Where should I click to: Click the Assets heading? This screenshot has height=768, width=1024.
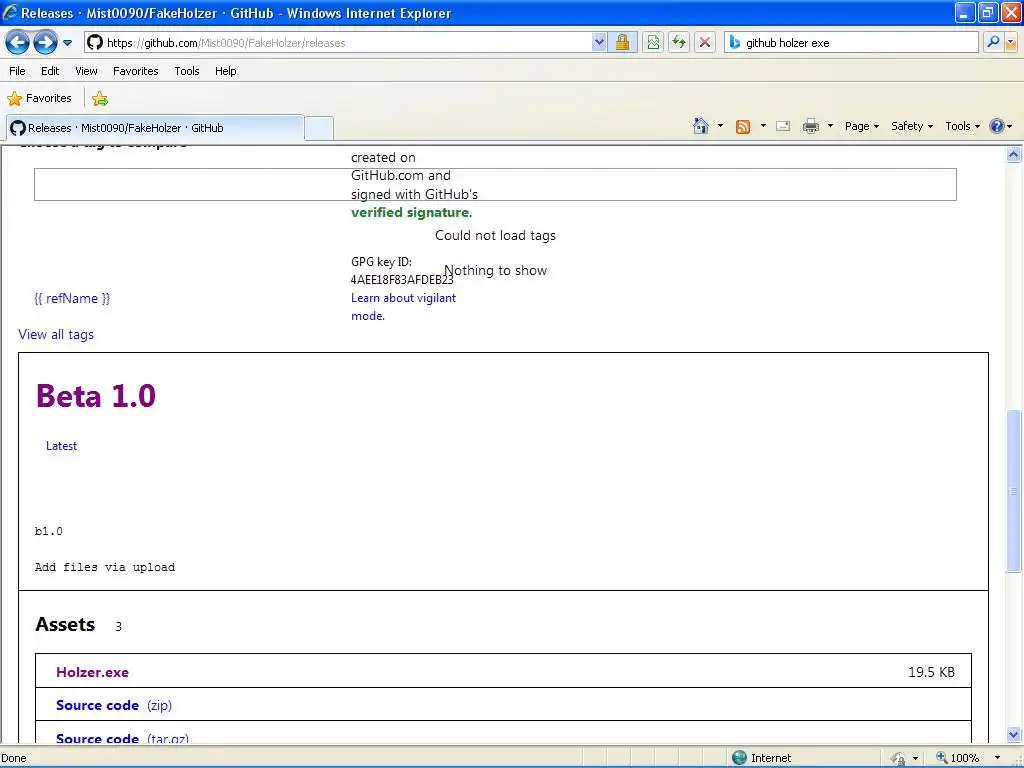pyautogui.click(x=65, y=624)
